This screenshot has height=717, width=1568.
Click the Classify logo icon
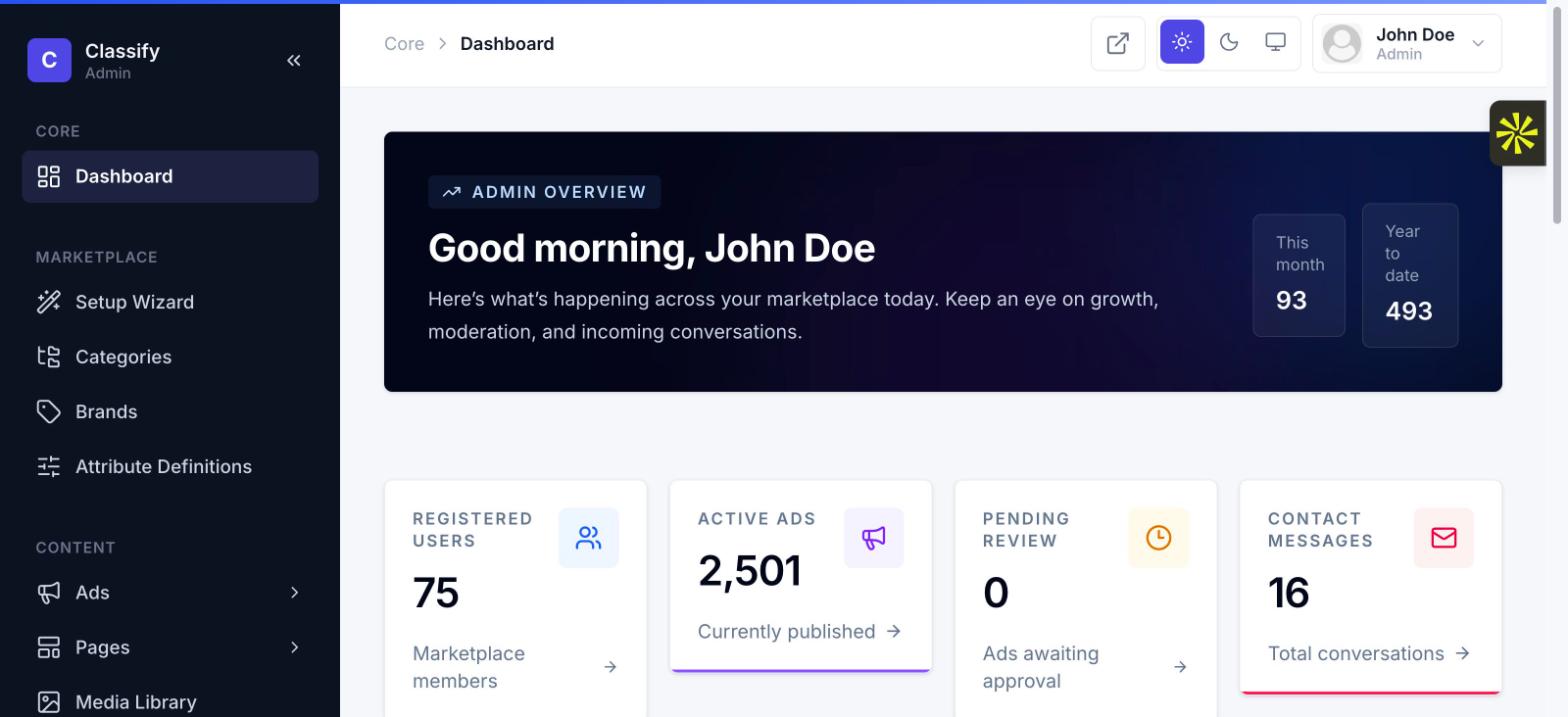(x=49, y=60)
